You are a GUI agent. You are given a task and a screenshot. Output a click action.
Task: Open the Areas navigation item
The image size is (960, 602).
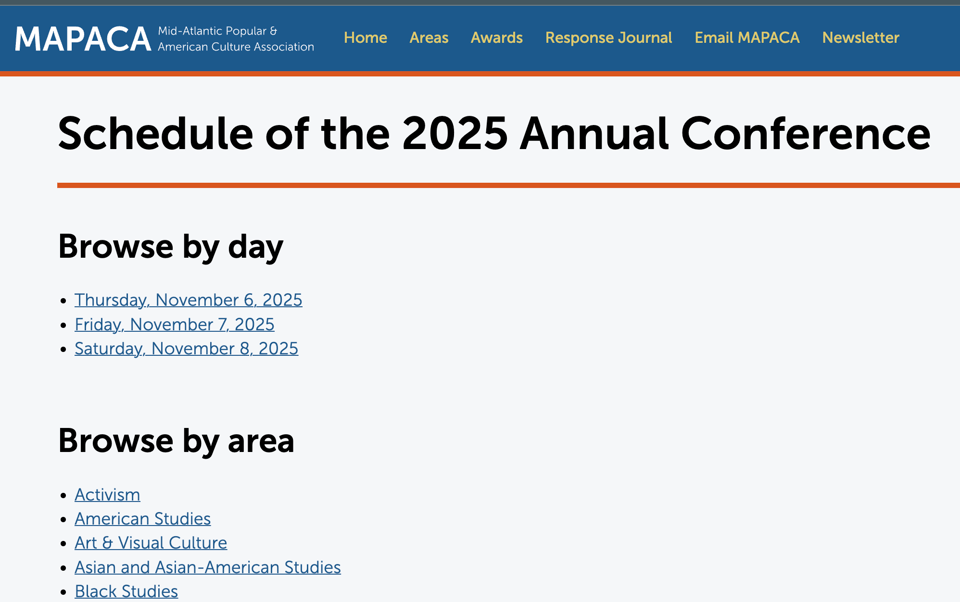click(429, 38)
